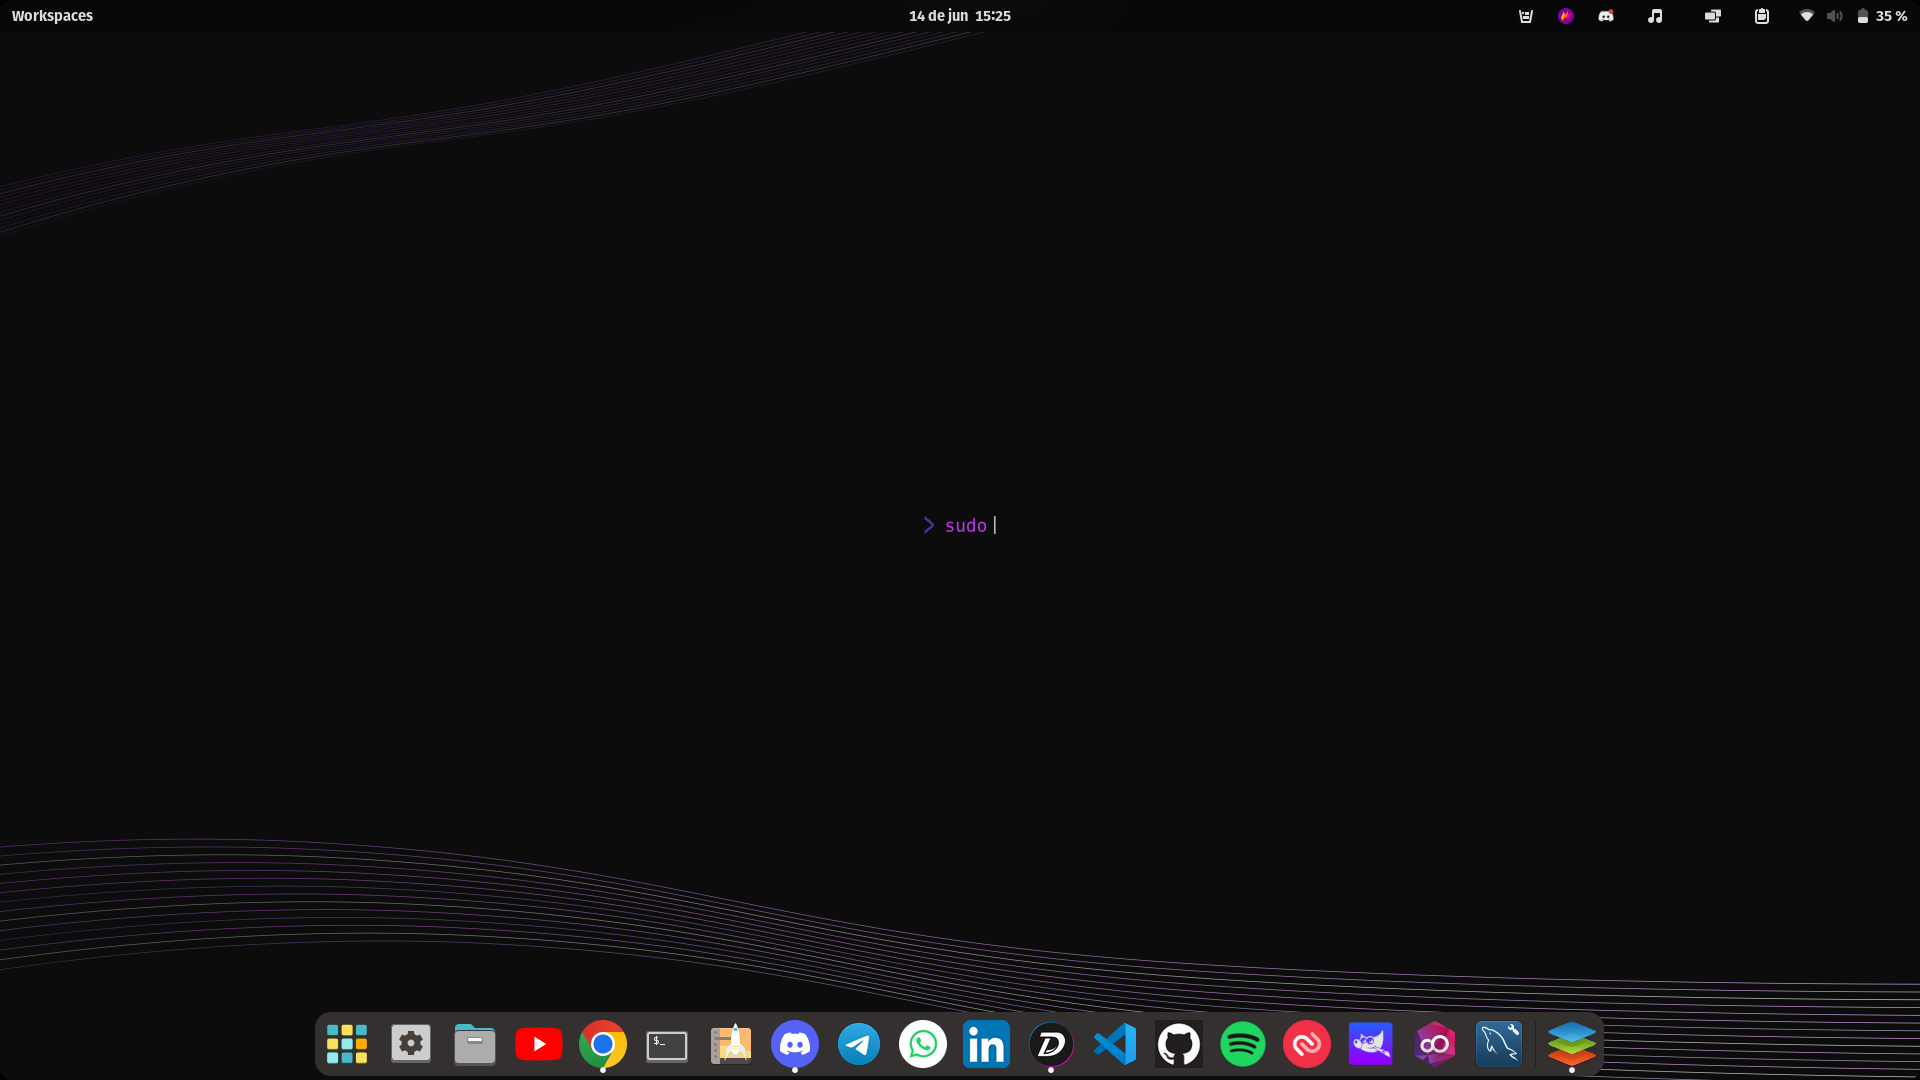Click the flame tray icon
Screen dimensions: 1920x1080
click(1566, 16)
